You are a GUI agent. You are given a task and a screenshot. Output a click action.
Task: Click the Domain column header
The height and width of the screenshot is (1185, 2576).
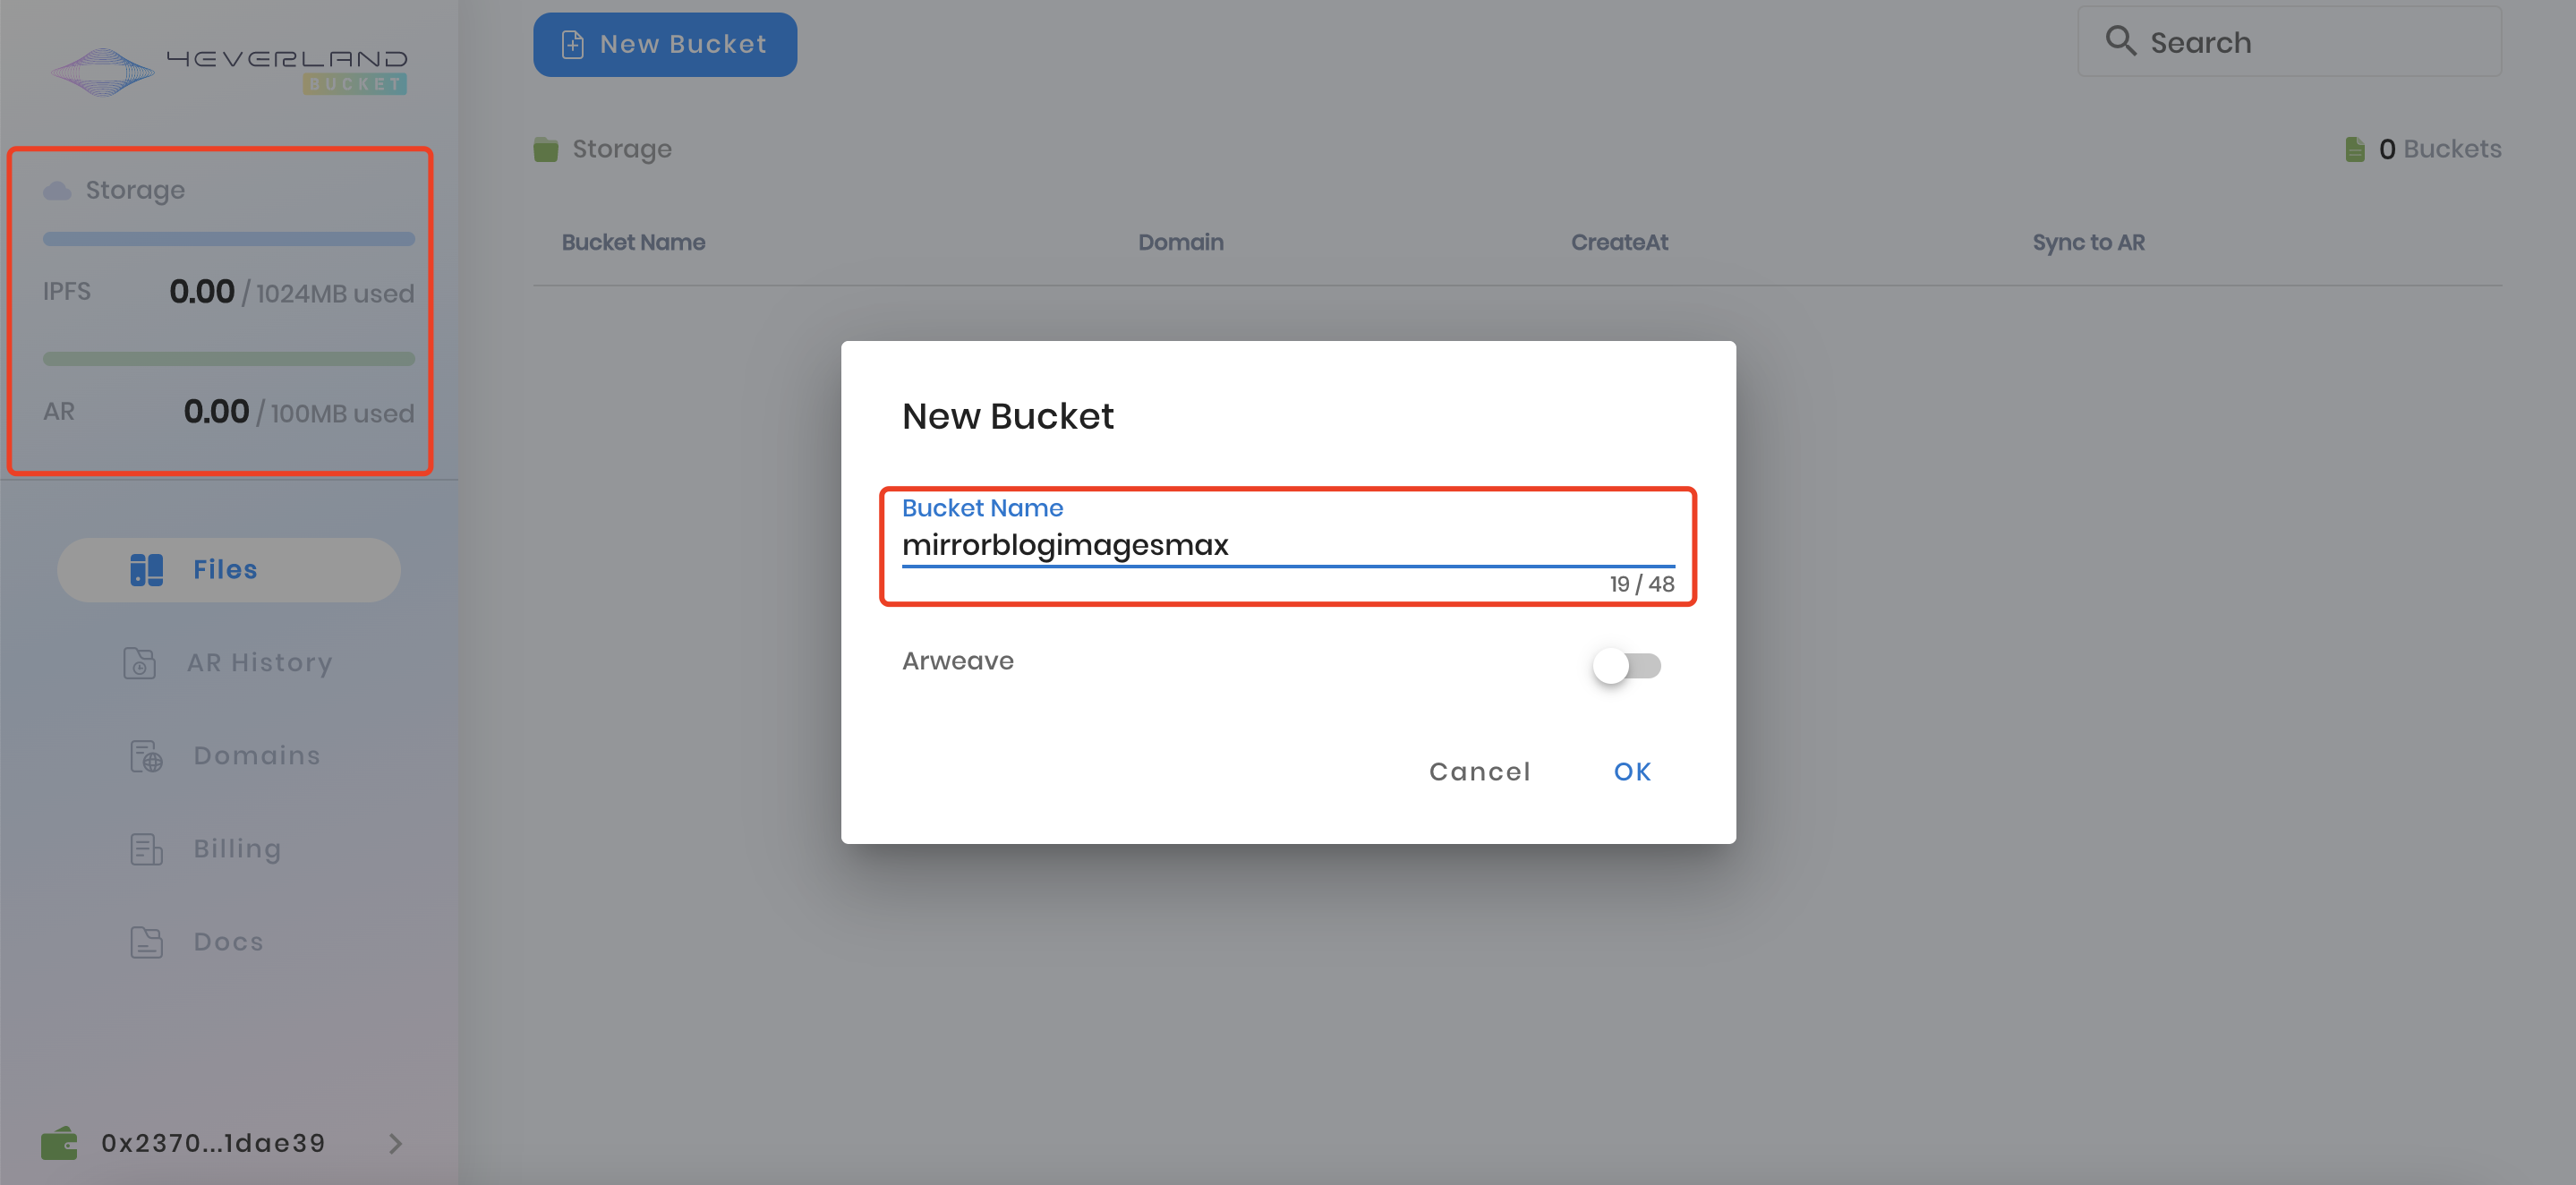pyautogui.click(x=1181, y=243)
